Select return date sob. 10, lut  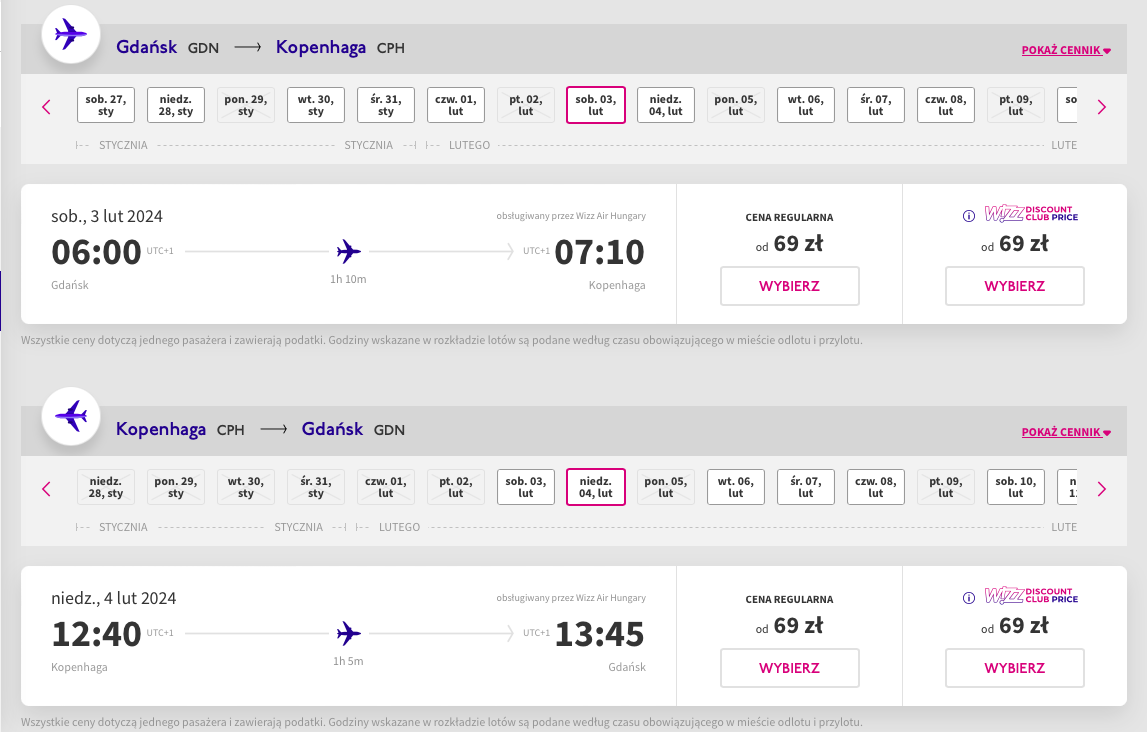point(1016,487)
